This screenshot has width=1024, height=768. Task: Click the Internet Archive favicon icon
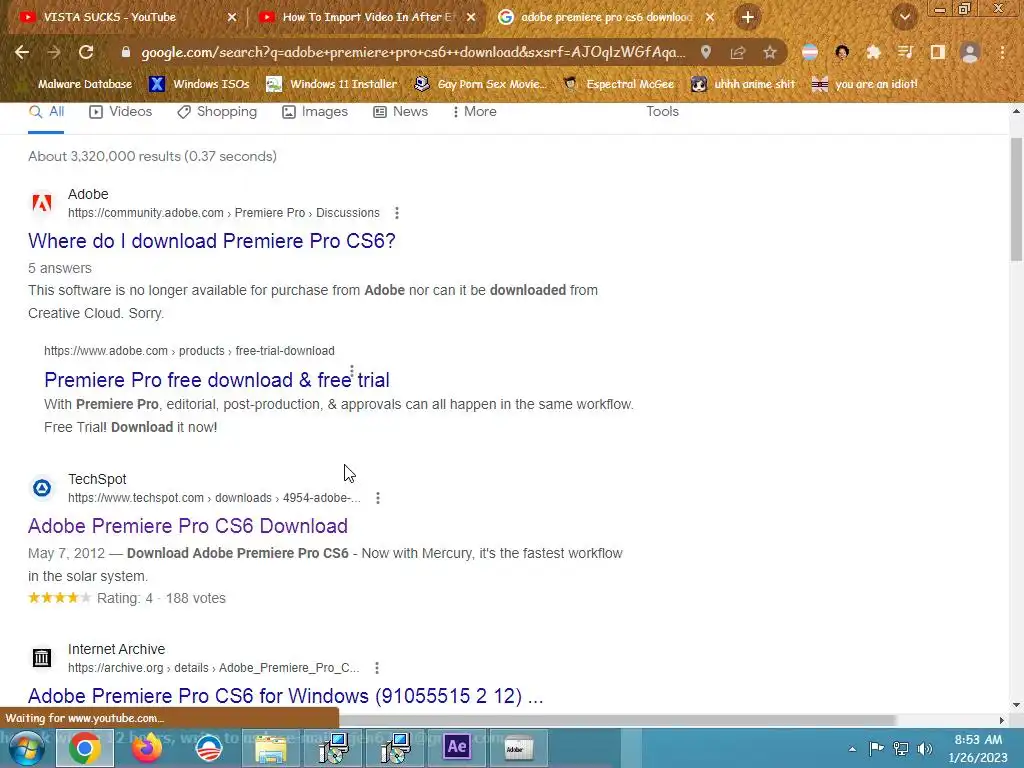[42, 658]
